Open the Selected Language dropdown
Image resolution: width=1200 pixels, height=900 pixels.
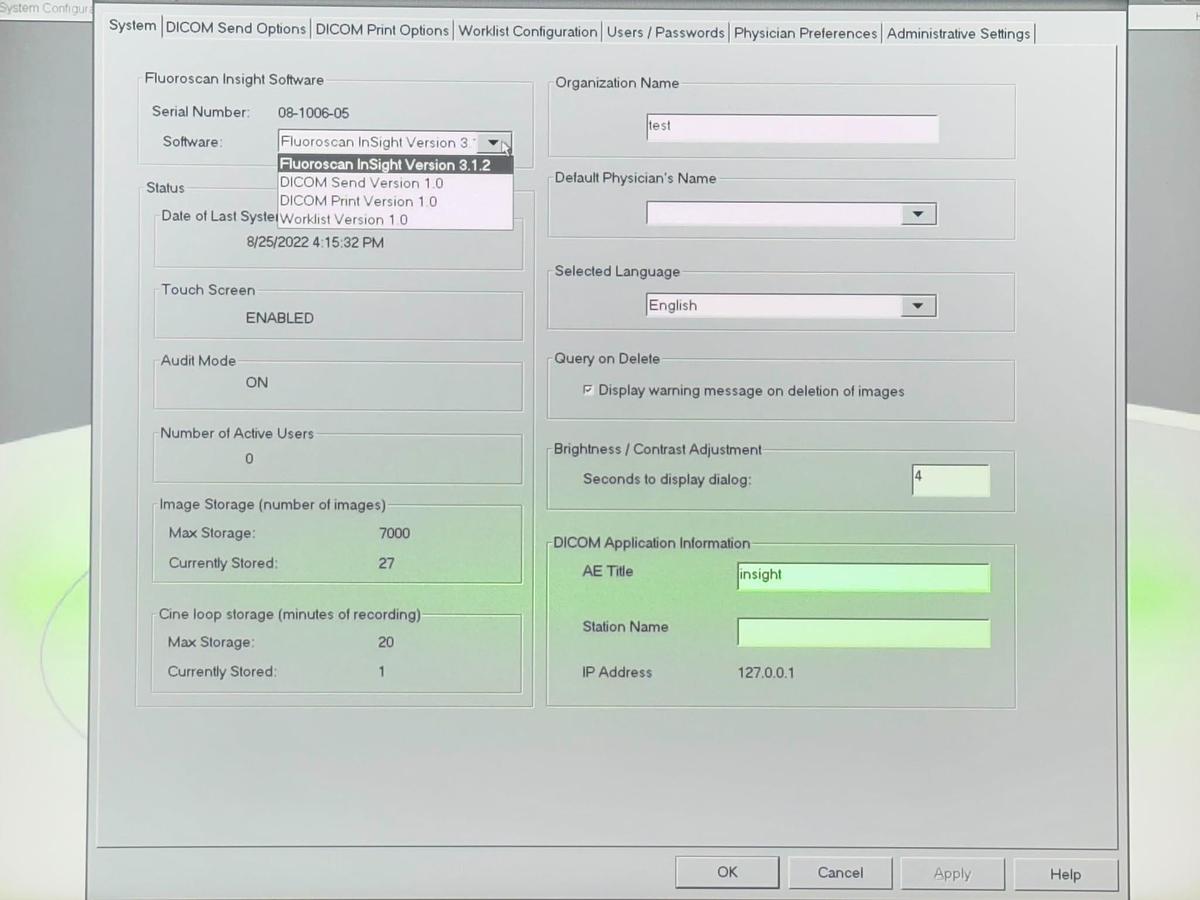pyautogui.click(x=918, y=306)
